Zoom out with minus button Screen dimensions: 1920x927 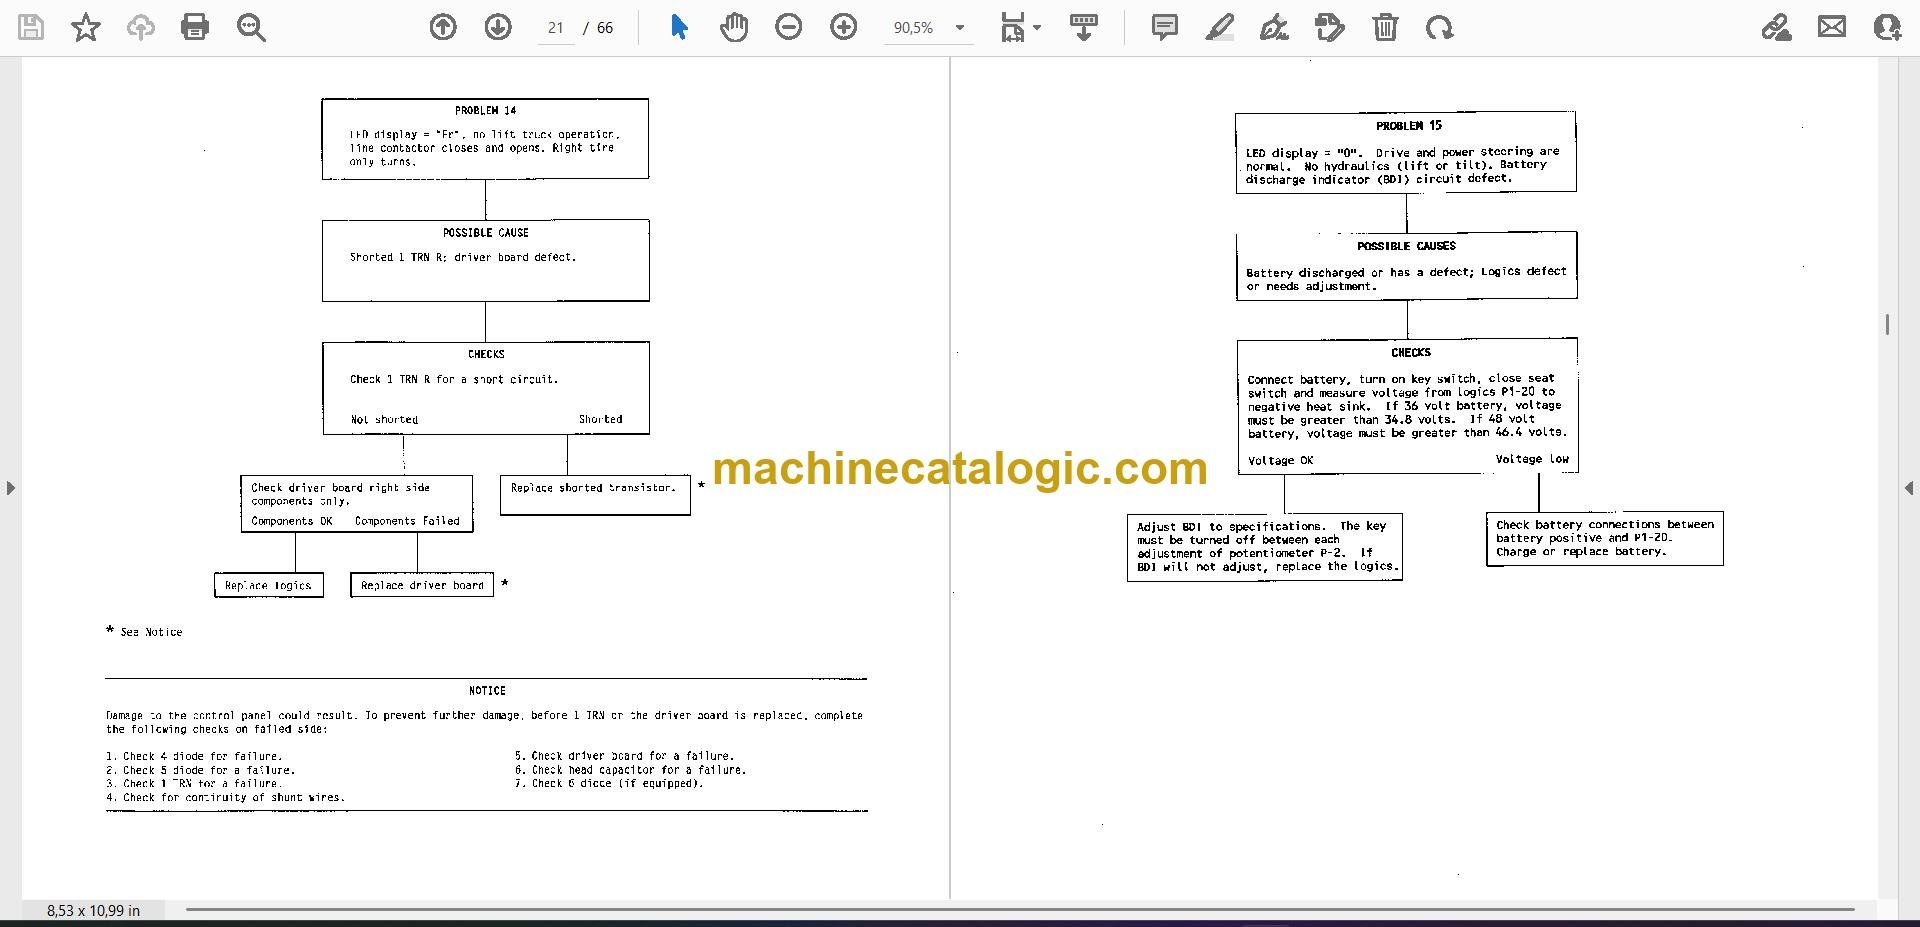[x=789, y=27]
